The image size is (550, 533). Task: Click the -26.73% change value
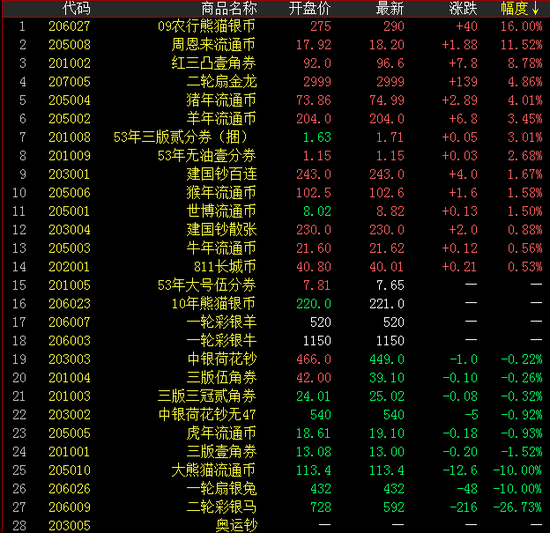(518, 507)
